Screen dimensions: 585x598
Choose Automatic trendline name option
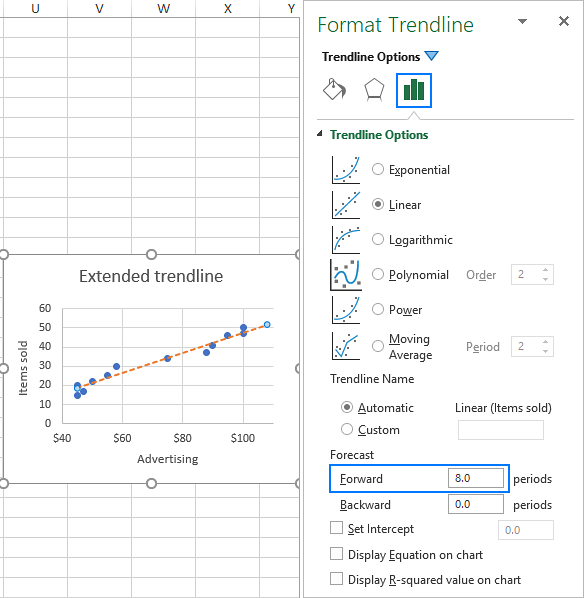[347, 407]
